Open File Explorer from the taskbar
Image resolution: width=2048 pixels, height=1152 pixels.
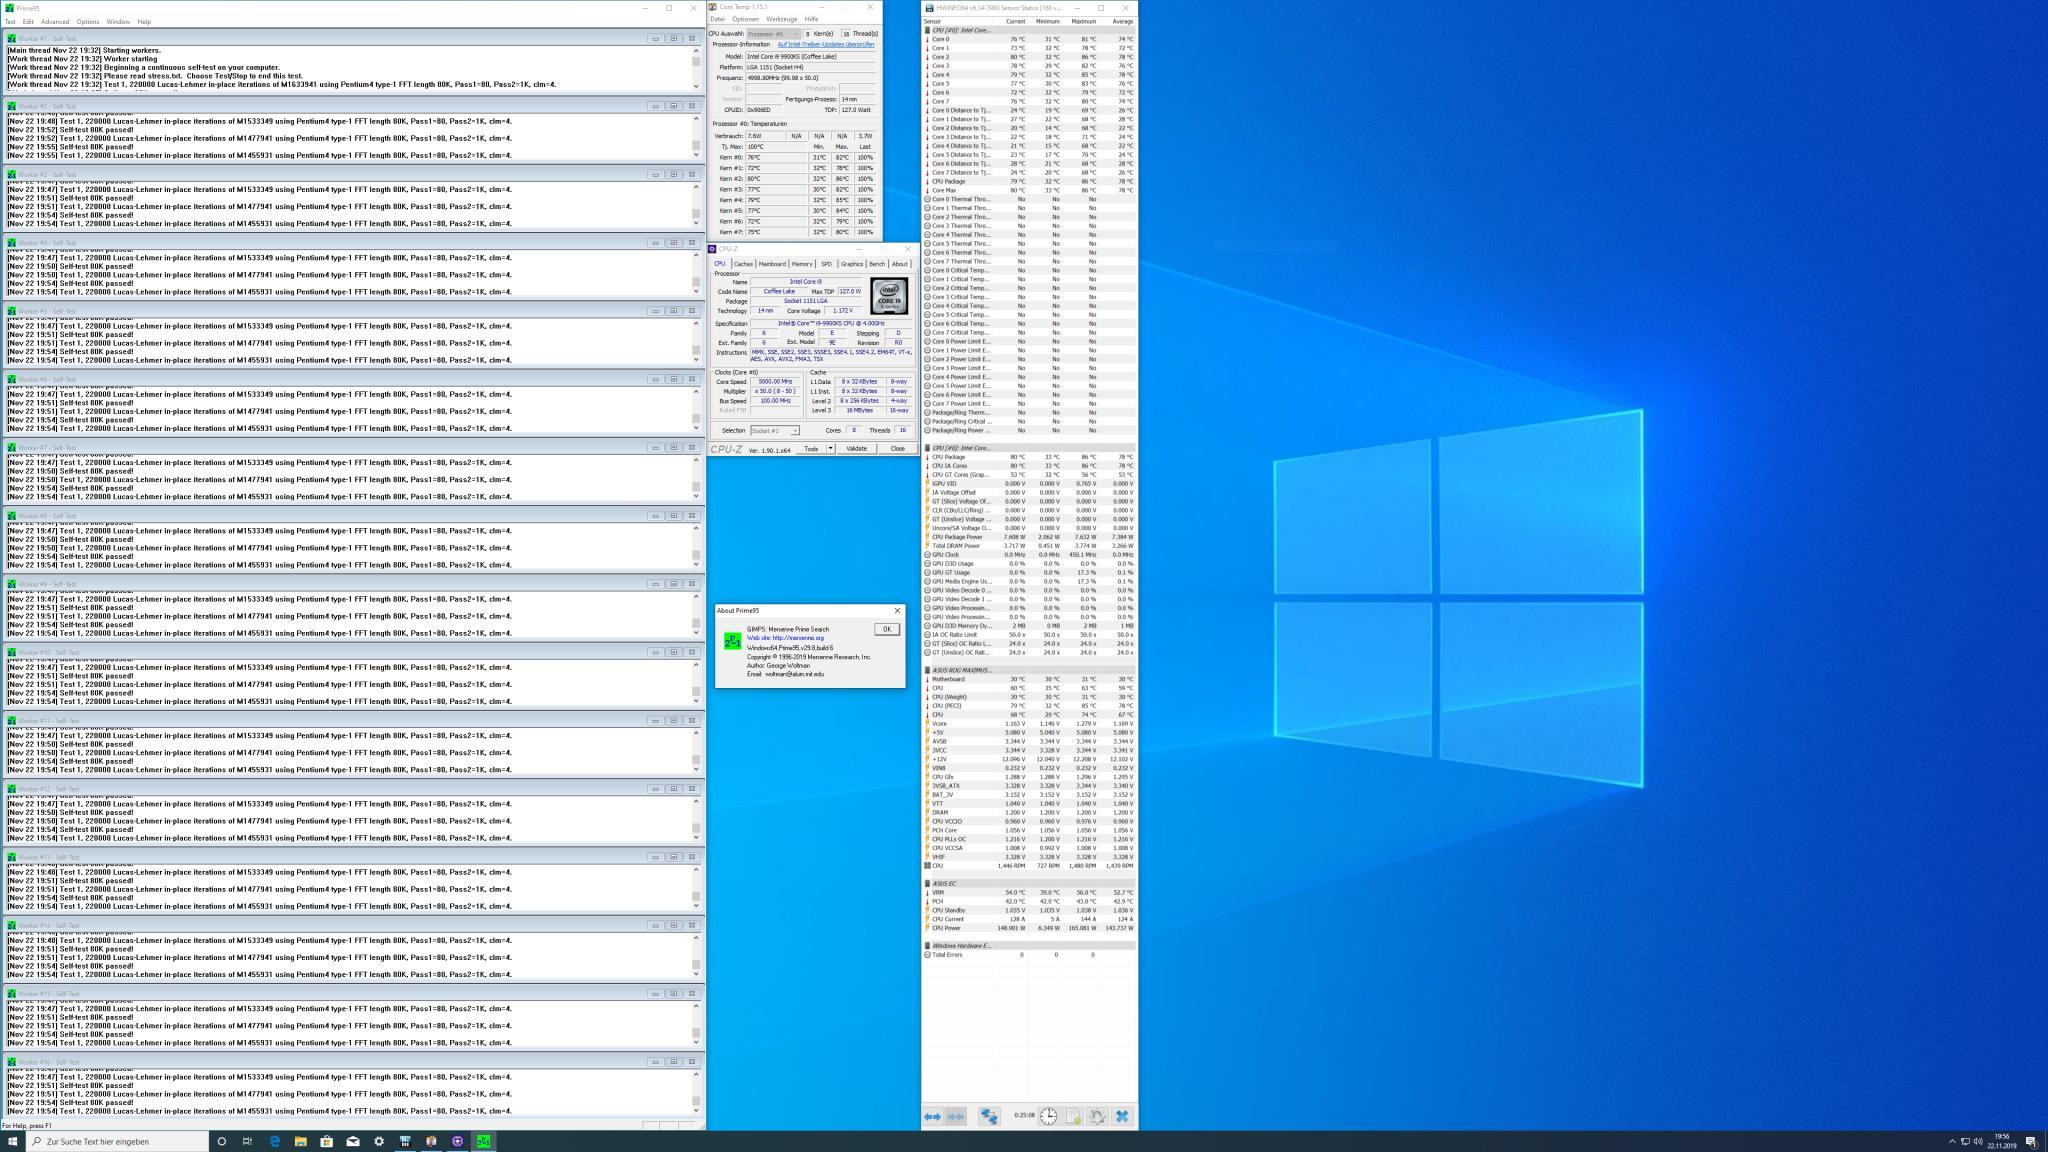[x=300, y=1141]
